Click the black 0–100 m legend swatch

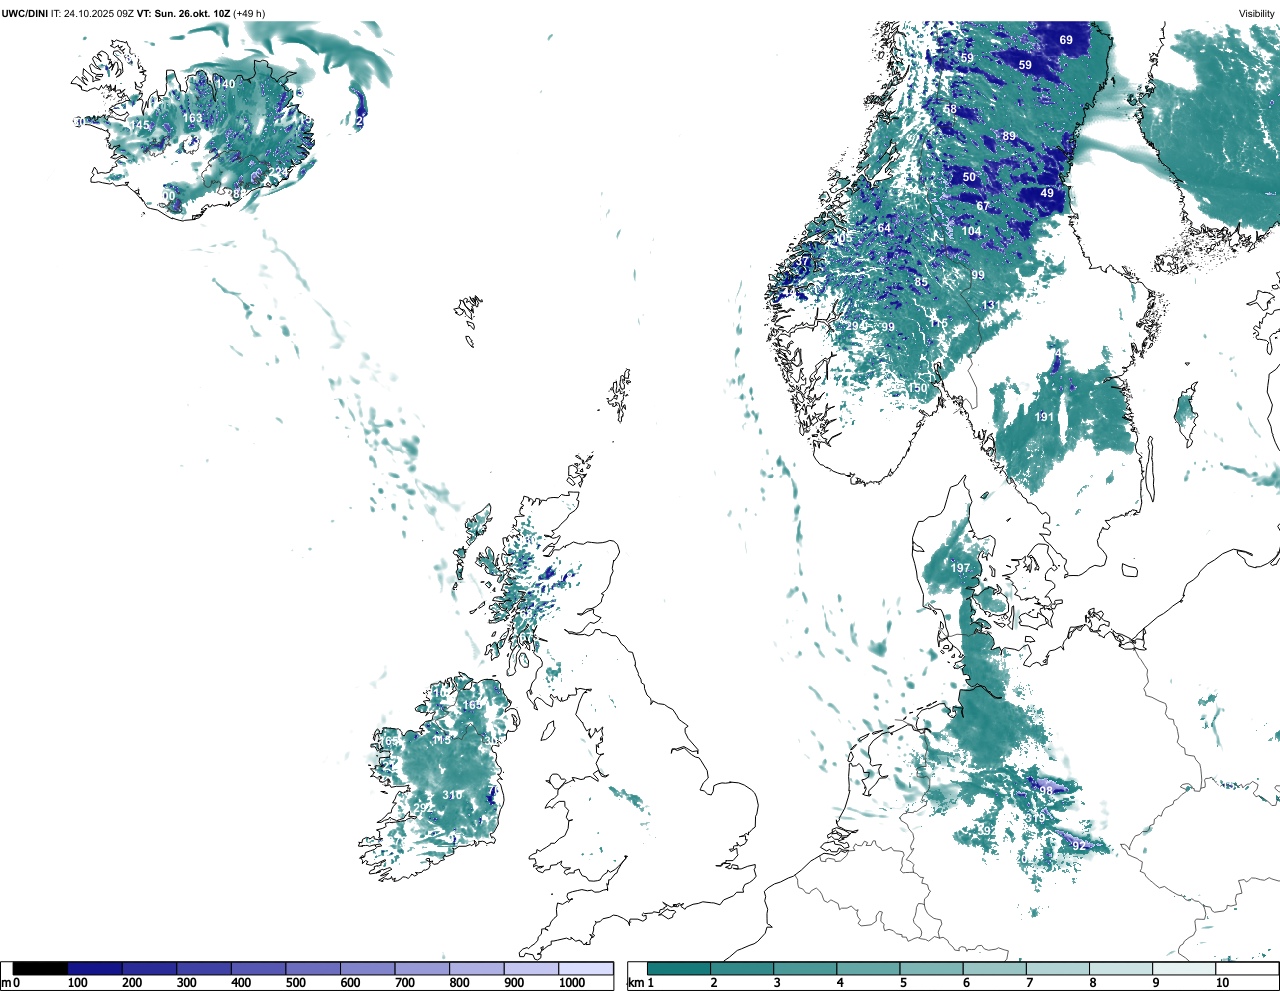[x=41, y=969]
